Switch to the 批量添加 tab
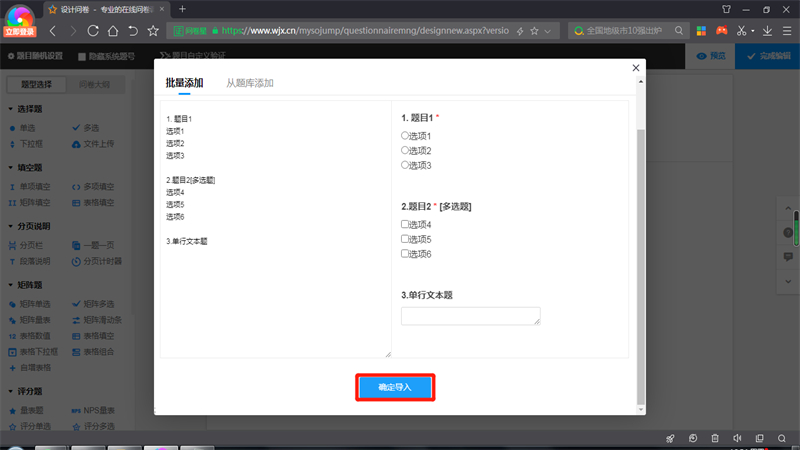The width and height of the screenshot is (800, 450). click(x=184, y=83)
